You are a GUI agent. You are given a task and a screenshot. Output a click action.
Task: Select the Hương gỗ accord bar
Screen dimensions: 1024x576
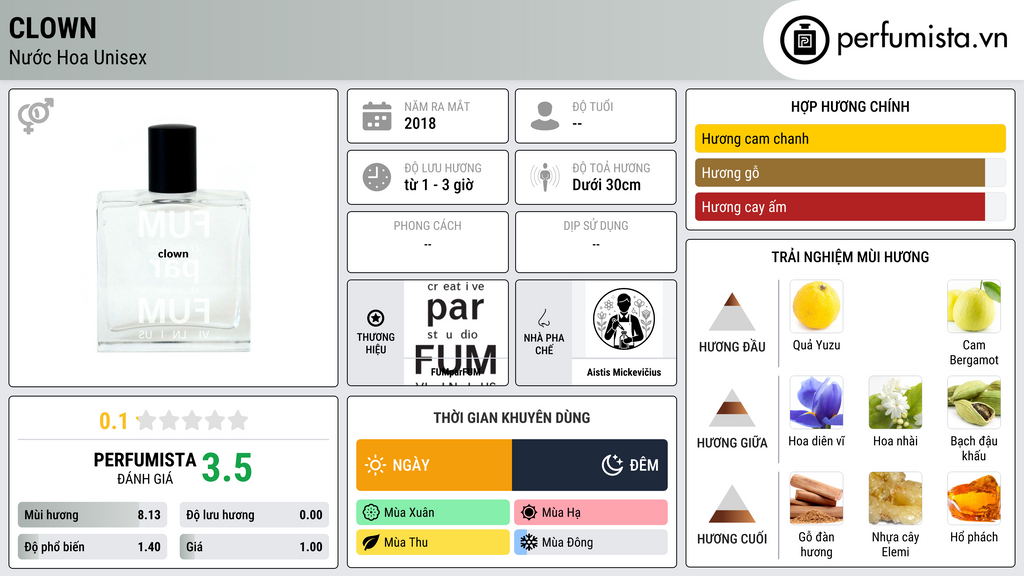point(850,173)
